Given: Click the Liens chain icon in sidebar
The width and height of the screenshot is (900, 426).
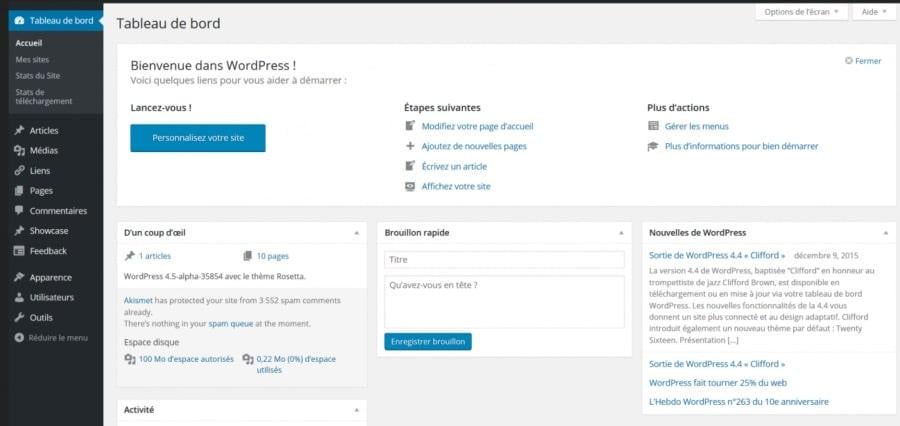Looking at the screenshot, I should [19, 171].
